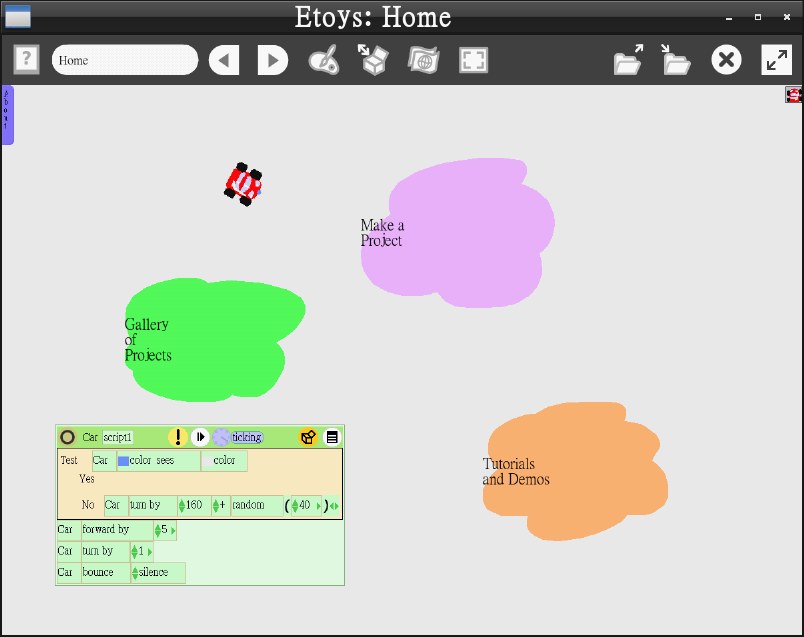Screen dimensions: 804x637
Task: Open the supplies box
Action: point(373,59)
